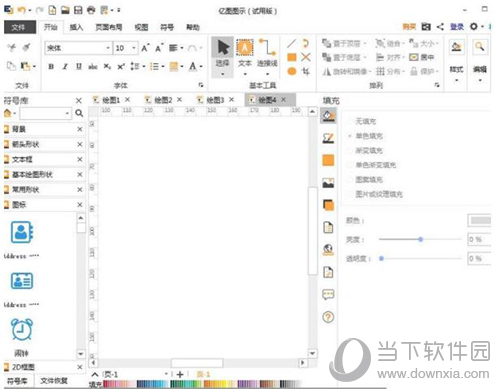500x392 pixels.
Task: Toggle underline formatting
Action: (x=79, y=67)
